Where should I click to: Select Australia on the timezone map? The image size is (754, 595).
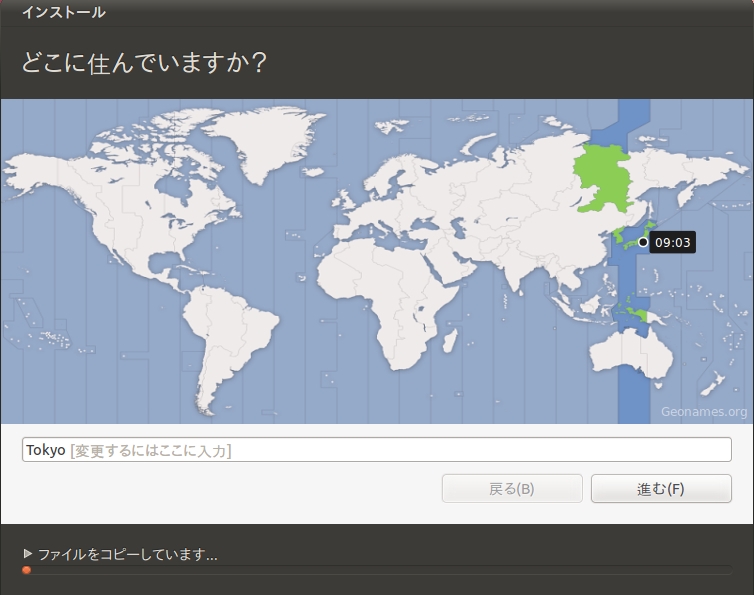[x=631, y=355]
